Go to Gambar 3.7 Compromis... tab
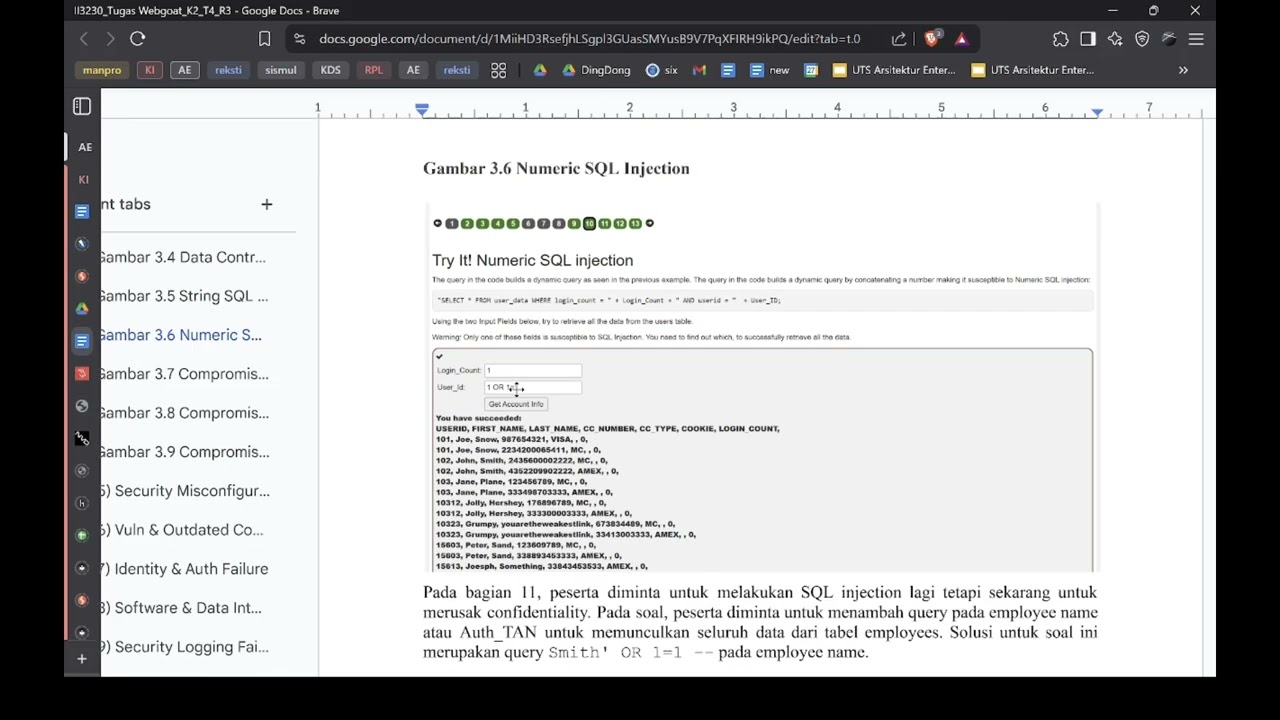This screenshot has height=720, width=1280. (x=183, y=374)
